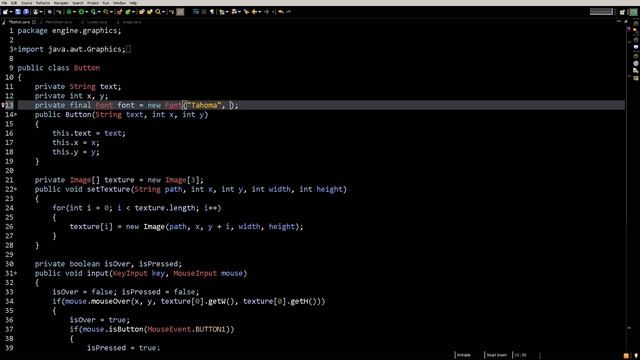Open the File menu
This screenshot has width=640, height=360.
pyautogui.click(x=4, y=3)
